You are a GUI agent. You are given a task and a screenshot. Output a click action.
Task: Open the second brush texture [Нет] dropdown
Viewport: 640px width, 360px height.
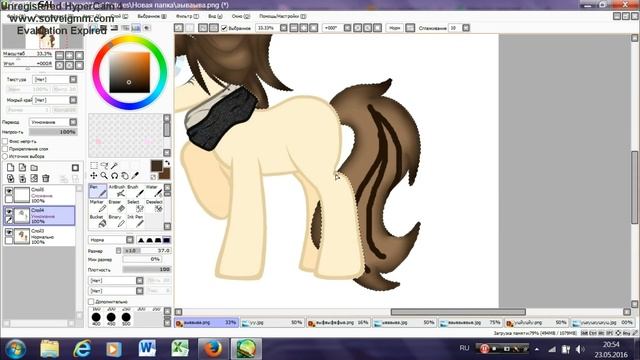tap(140, 291)
